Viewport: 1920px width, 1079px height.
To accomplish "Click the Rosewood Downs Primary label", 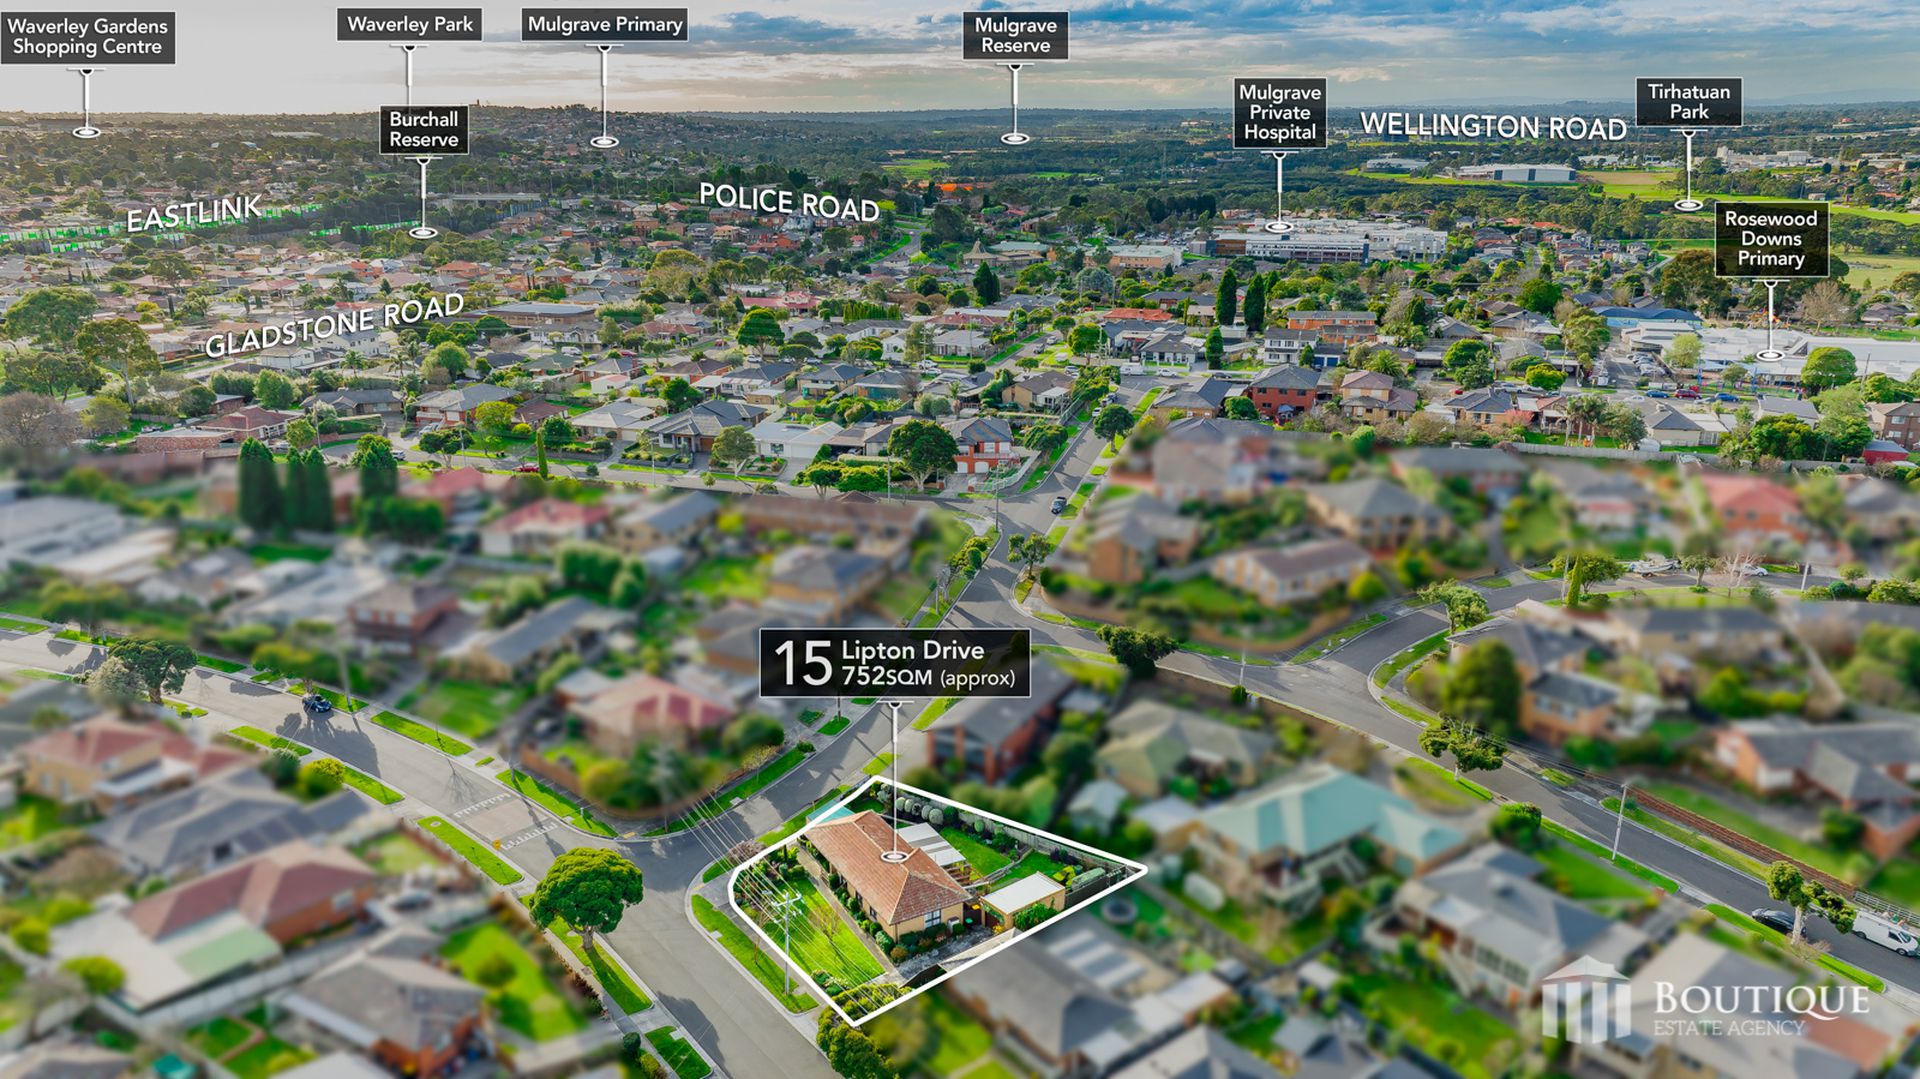I will pyautogui.click(x=1770, y=239).
